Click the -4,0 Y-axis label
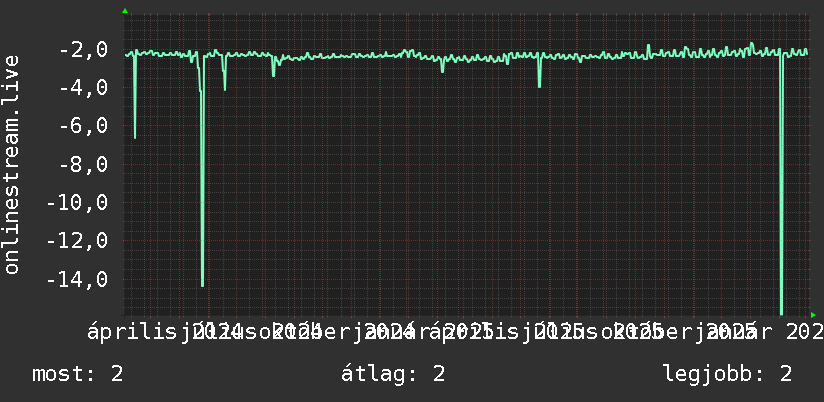 pyautogui.click(x=83, y=88)
